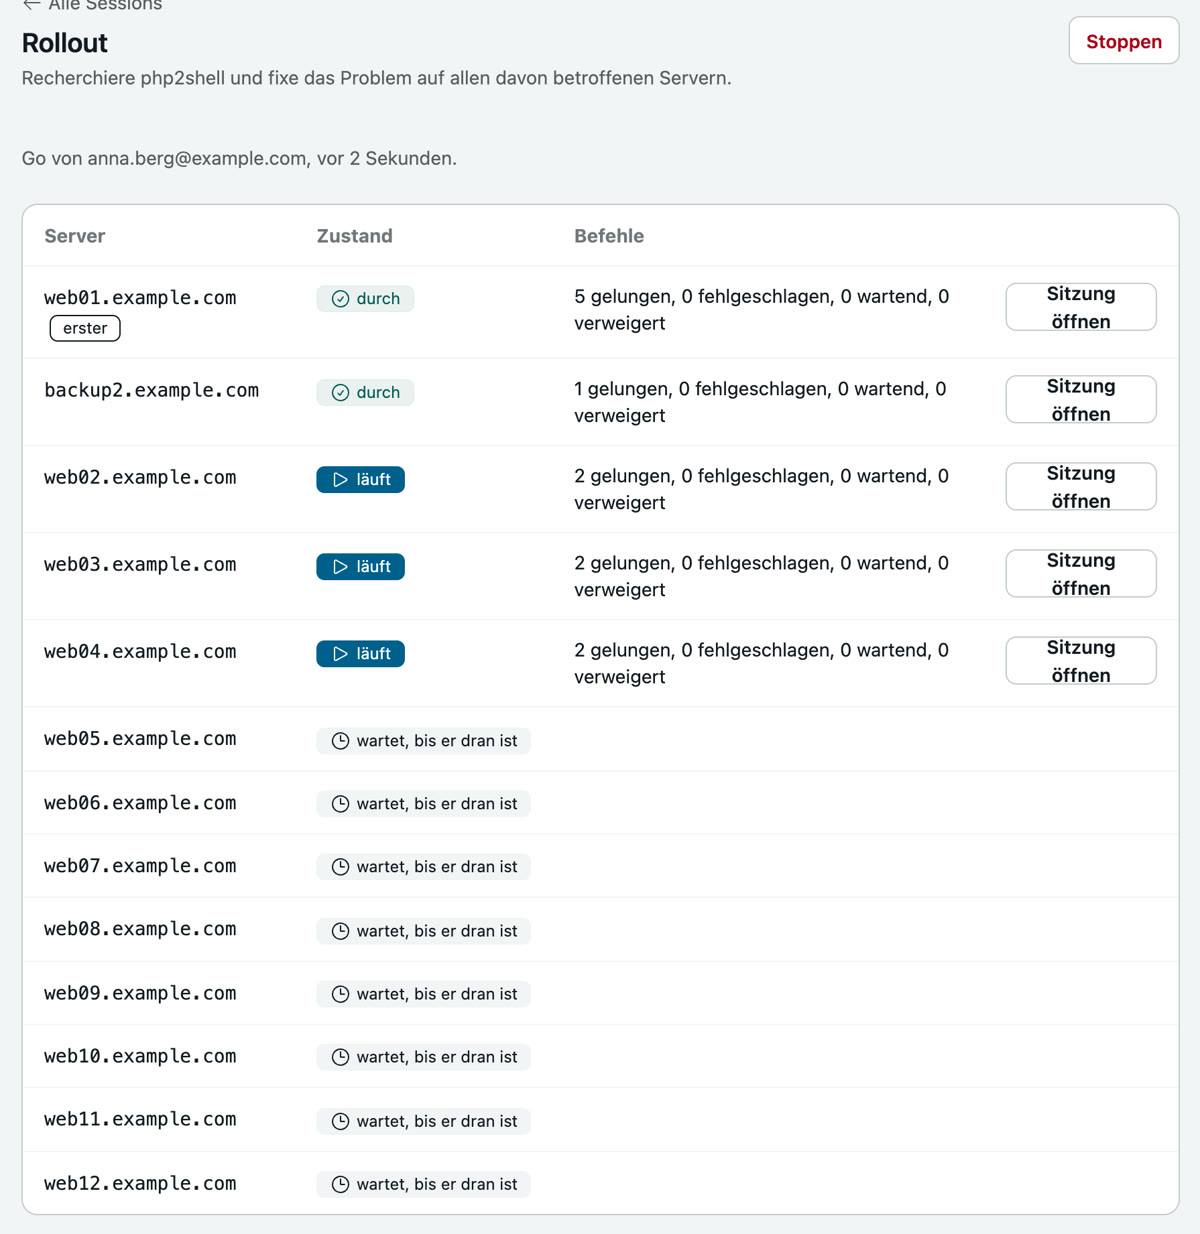The height and width of the screenshot is (1234, 1200).
Task: Open session for web02.example.com
Action: (1081, 487)
